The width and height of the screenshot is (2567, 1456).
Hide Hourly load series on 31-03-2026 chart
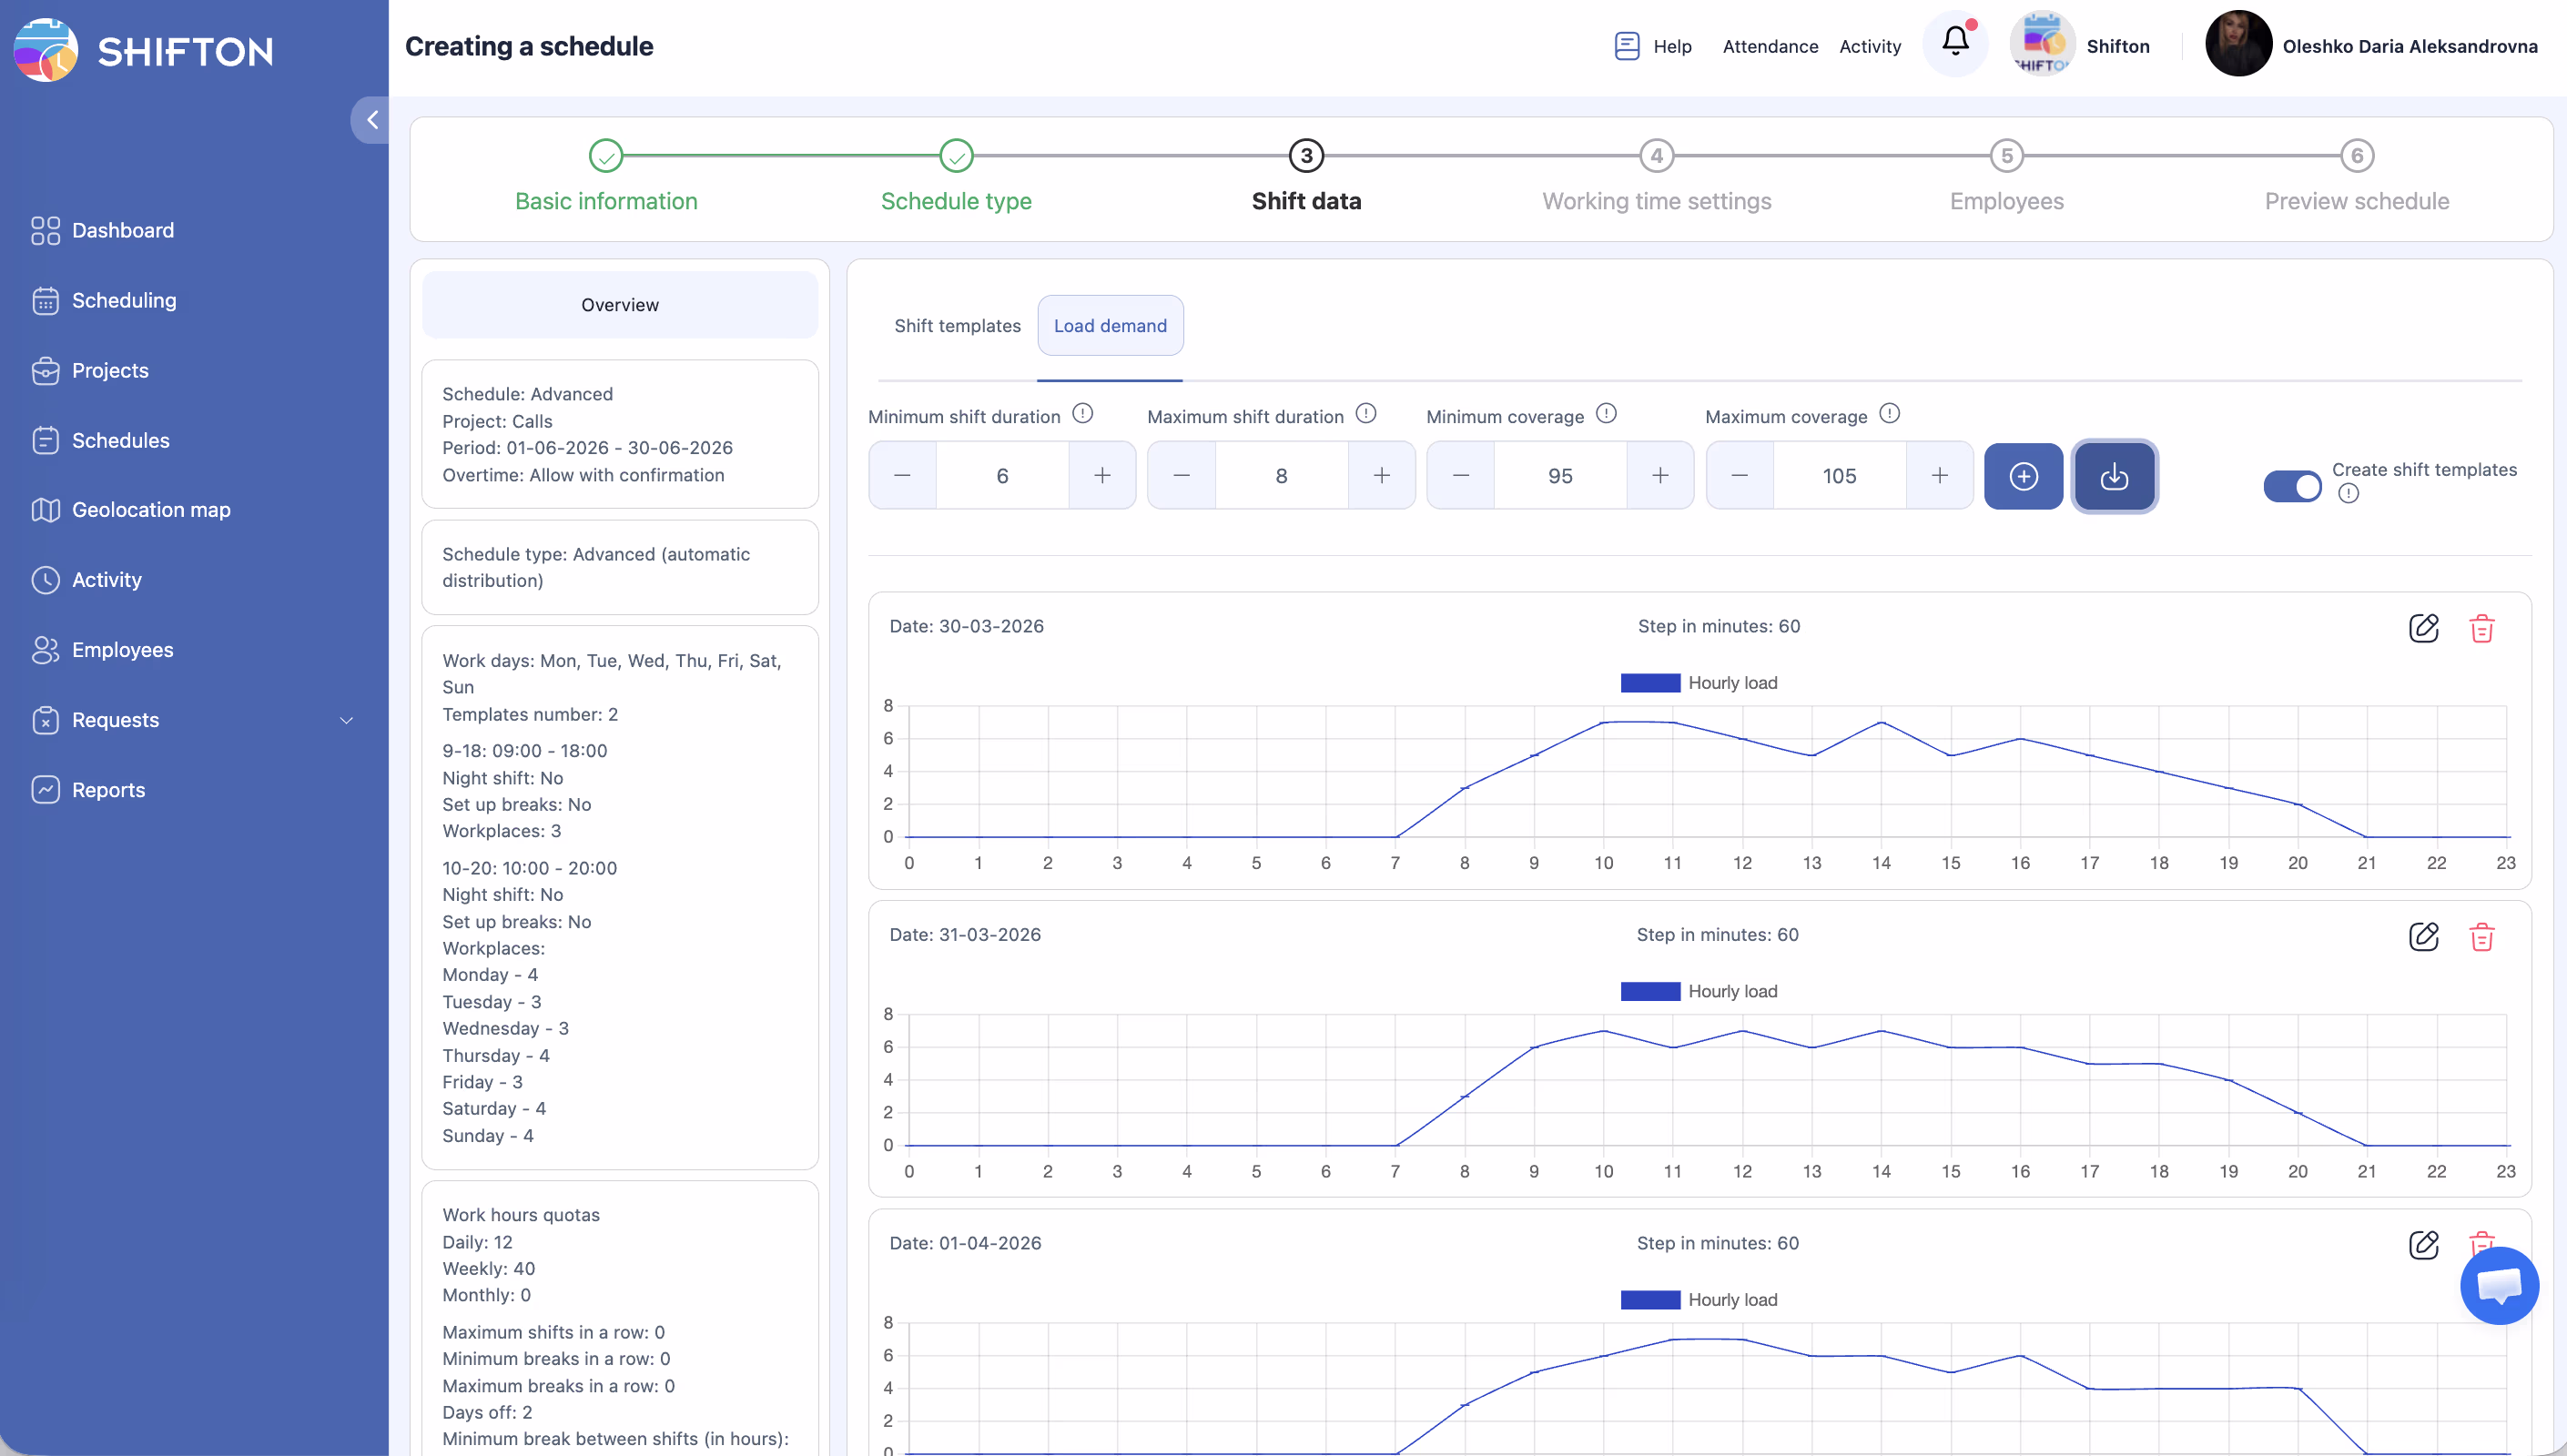(x=1700, y=991)
